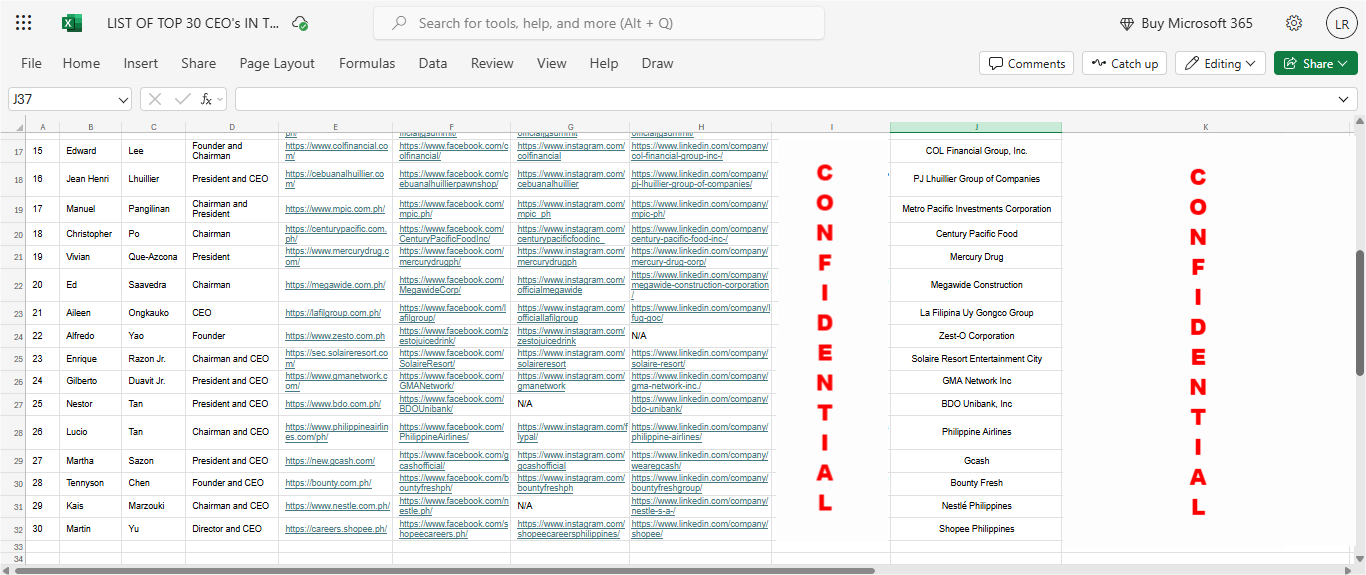Expand the Name Box dropdown showing J37
Viewport: 1366px width, 575px height.
[x=123, y=99]
